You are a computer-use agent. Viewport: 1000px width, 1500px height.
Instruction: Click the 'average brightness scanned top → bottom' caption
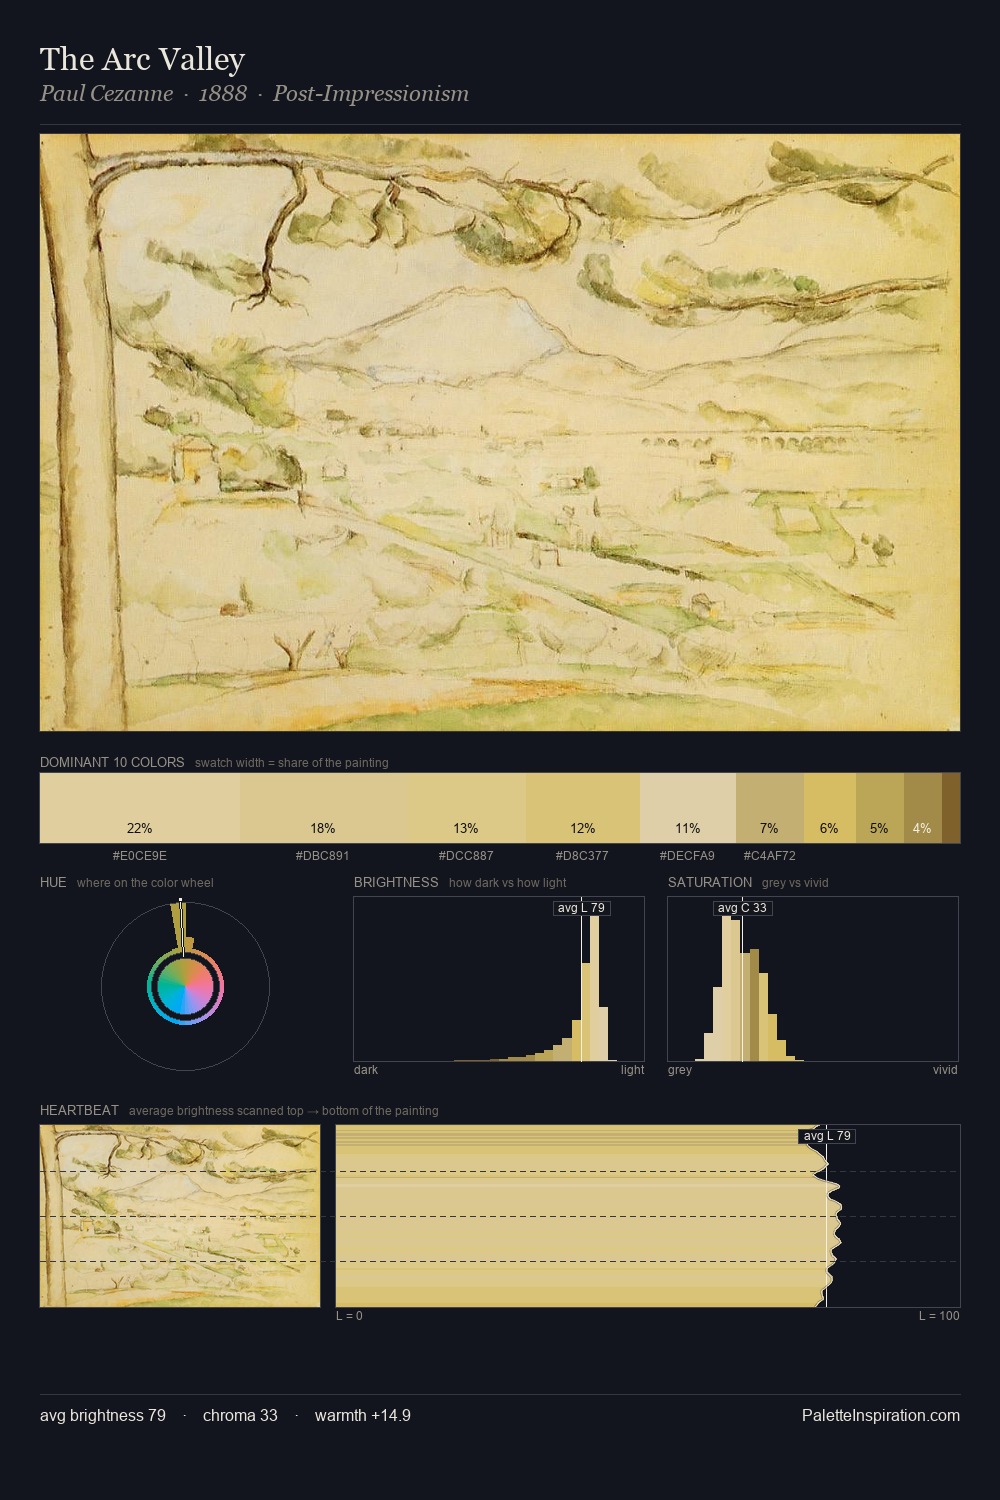pos(284,1111)
